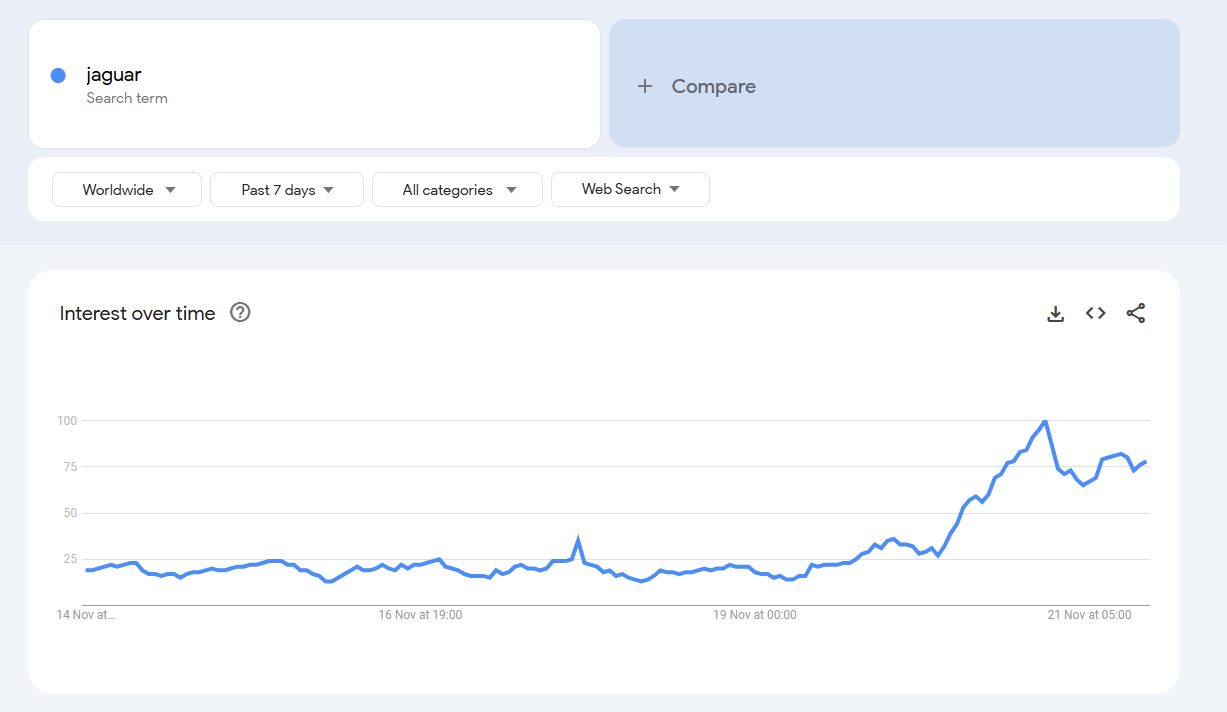
Task: Click the 16 Nov at 19:00 label
Action: [x=420, y=615]
